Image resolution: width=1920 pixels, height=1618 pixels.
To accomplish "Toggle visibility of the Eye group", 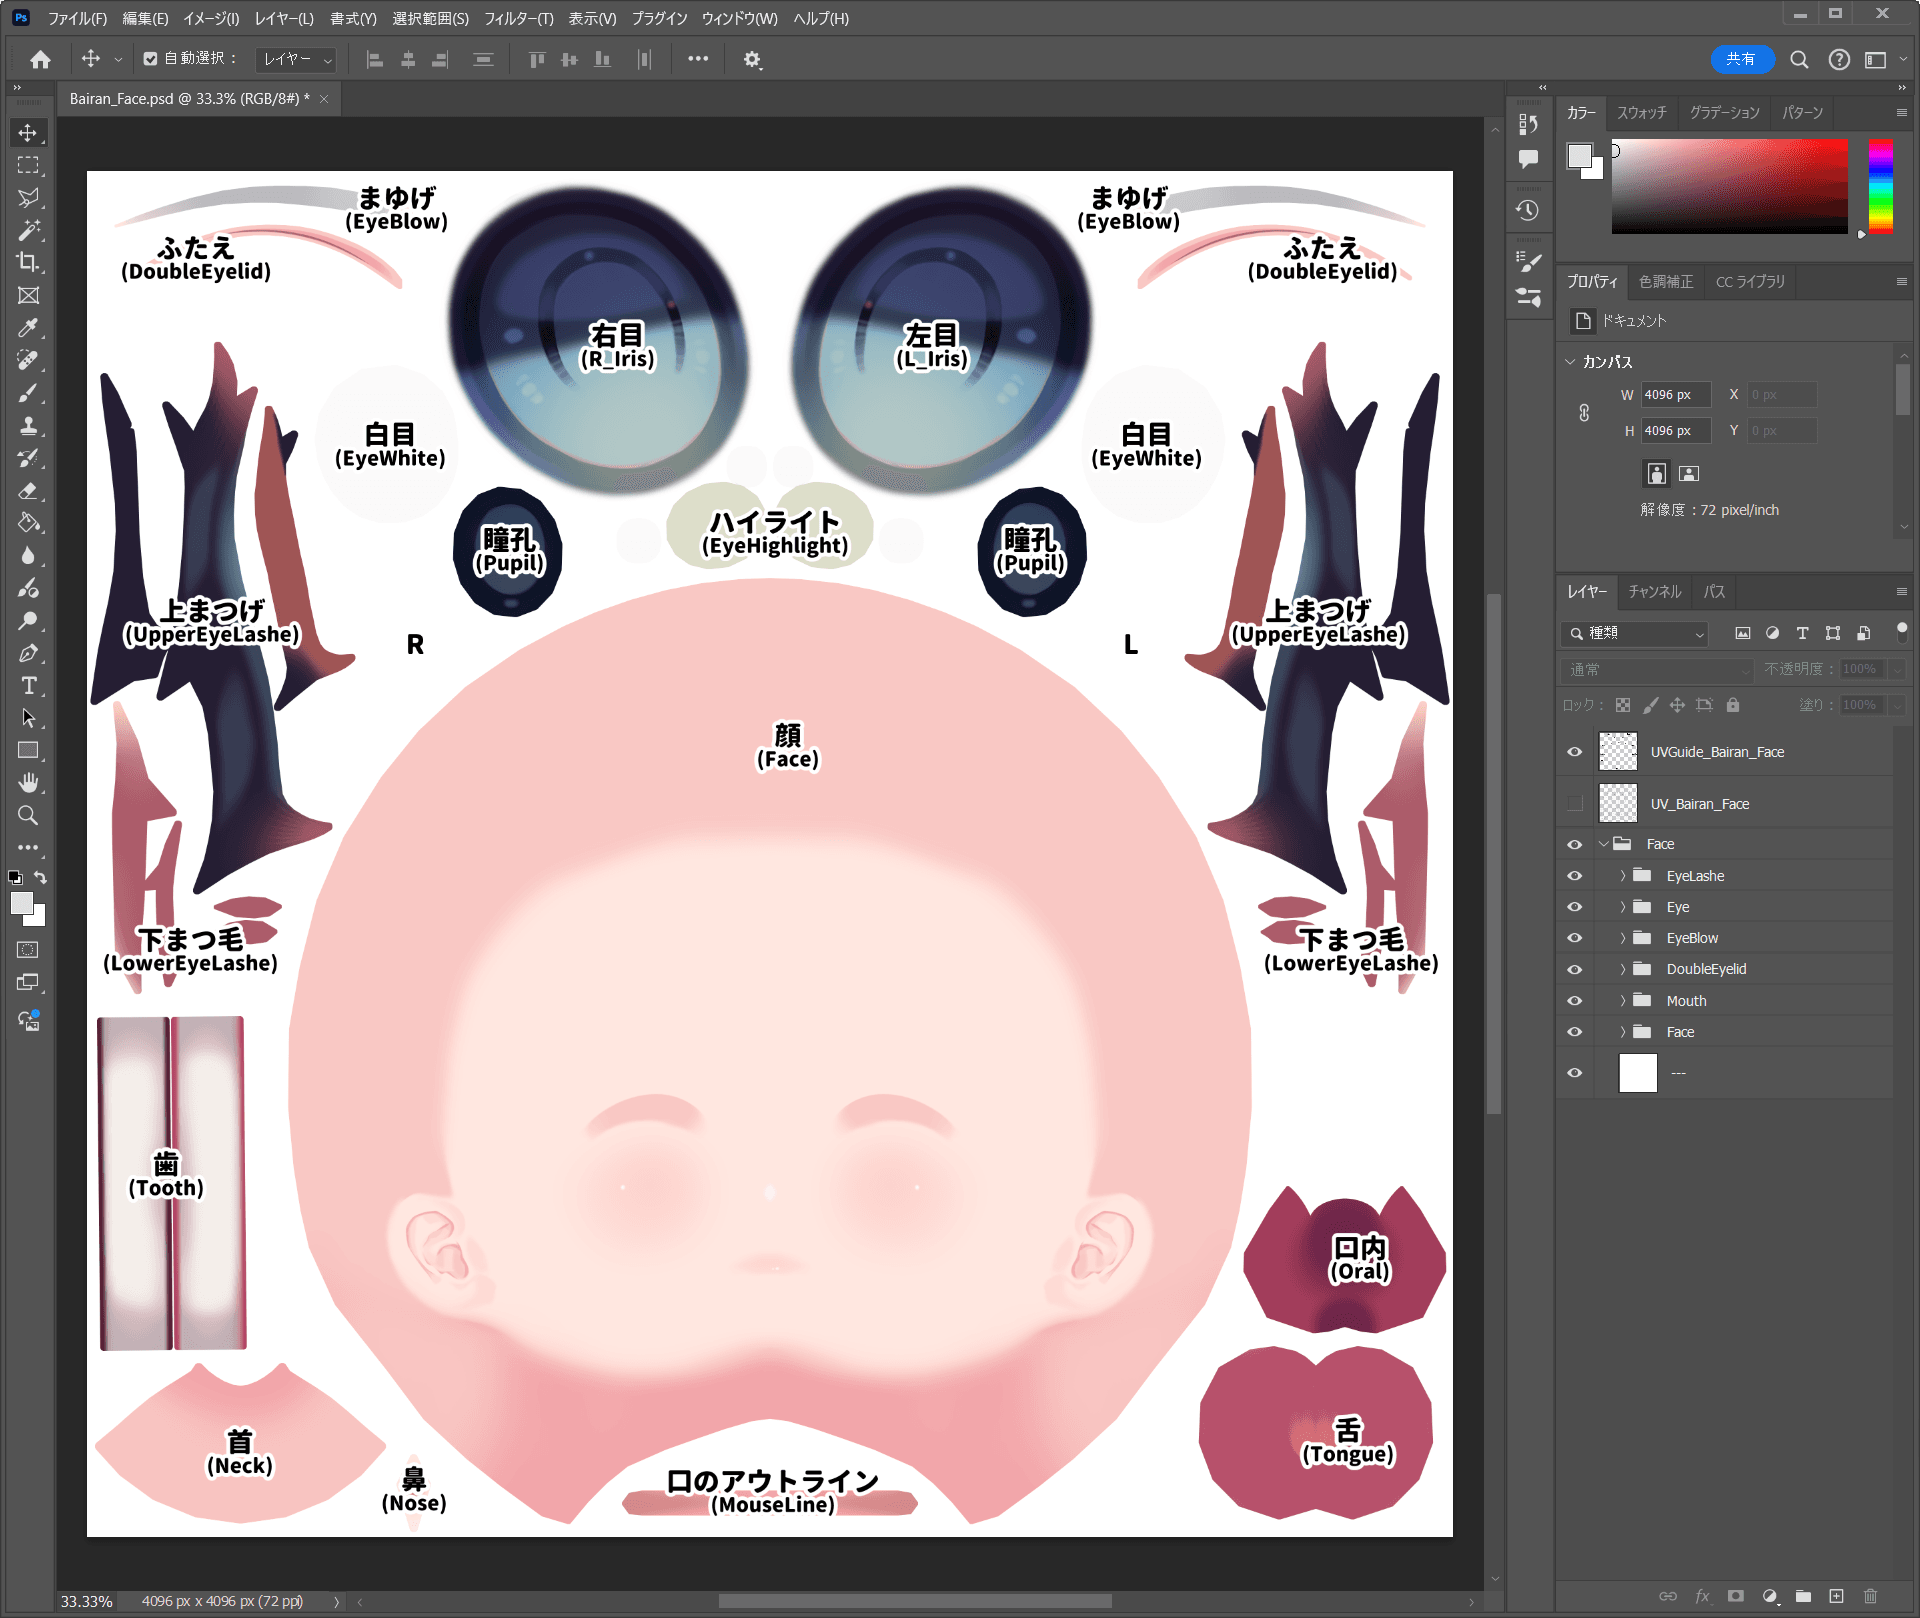I will click(1575, 907).
